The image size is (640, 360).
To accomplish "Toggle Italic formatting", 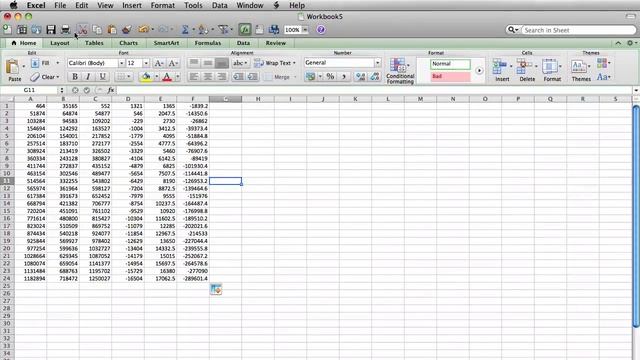I will coord(88,76).
